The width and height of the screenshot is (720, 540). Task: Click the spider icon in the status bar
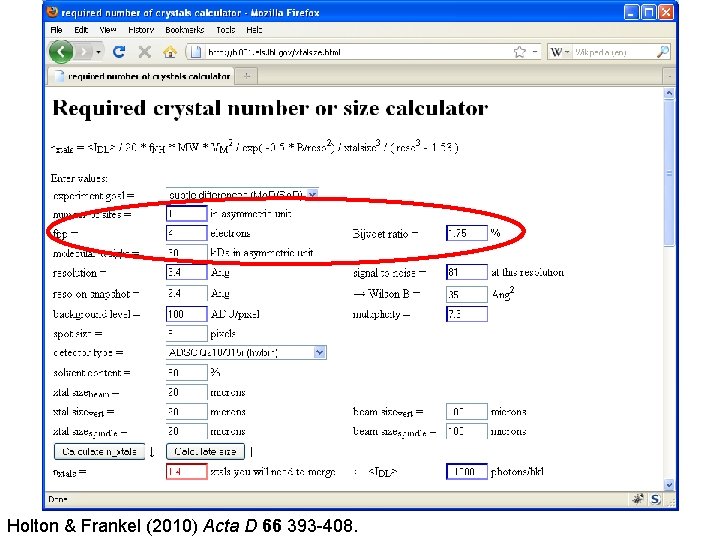pos(637,499)
